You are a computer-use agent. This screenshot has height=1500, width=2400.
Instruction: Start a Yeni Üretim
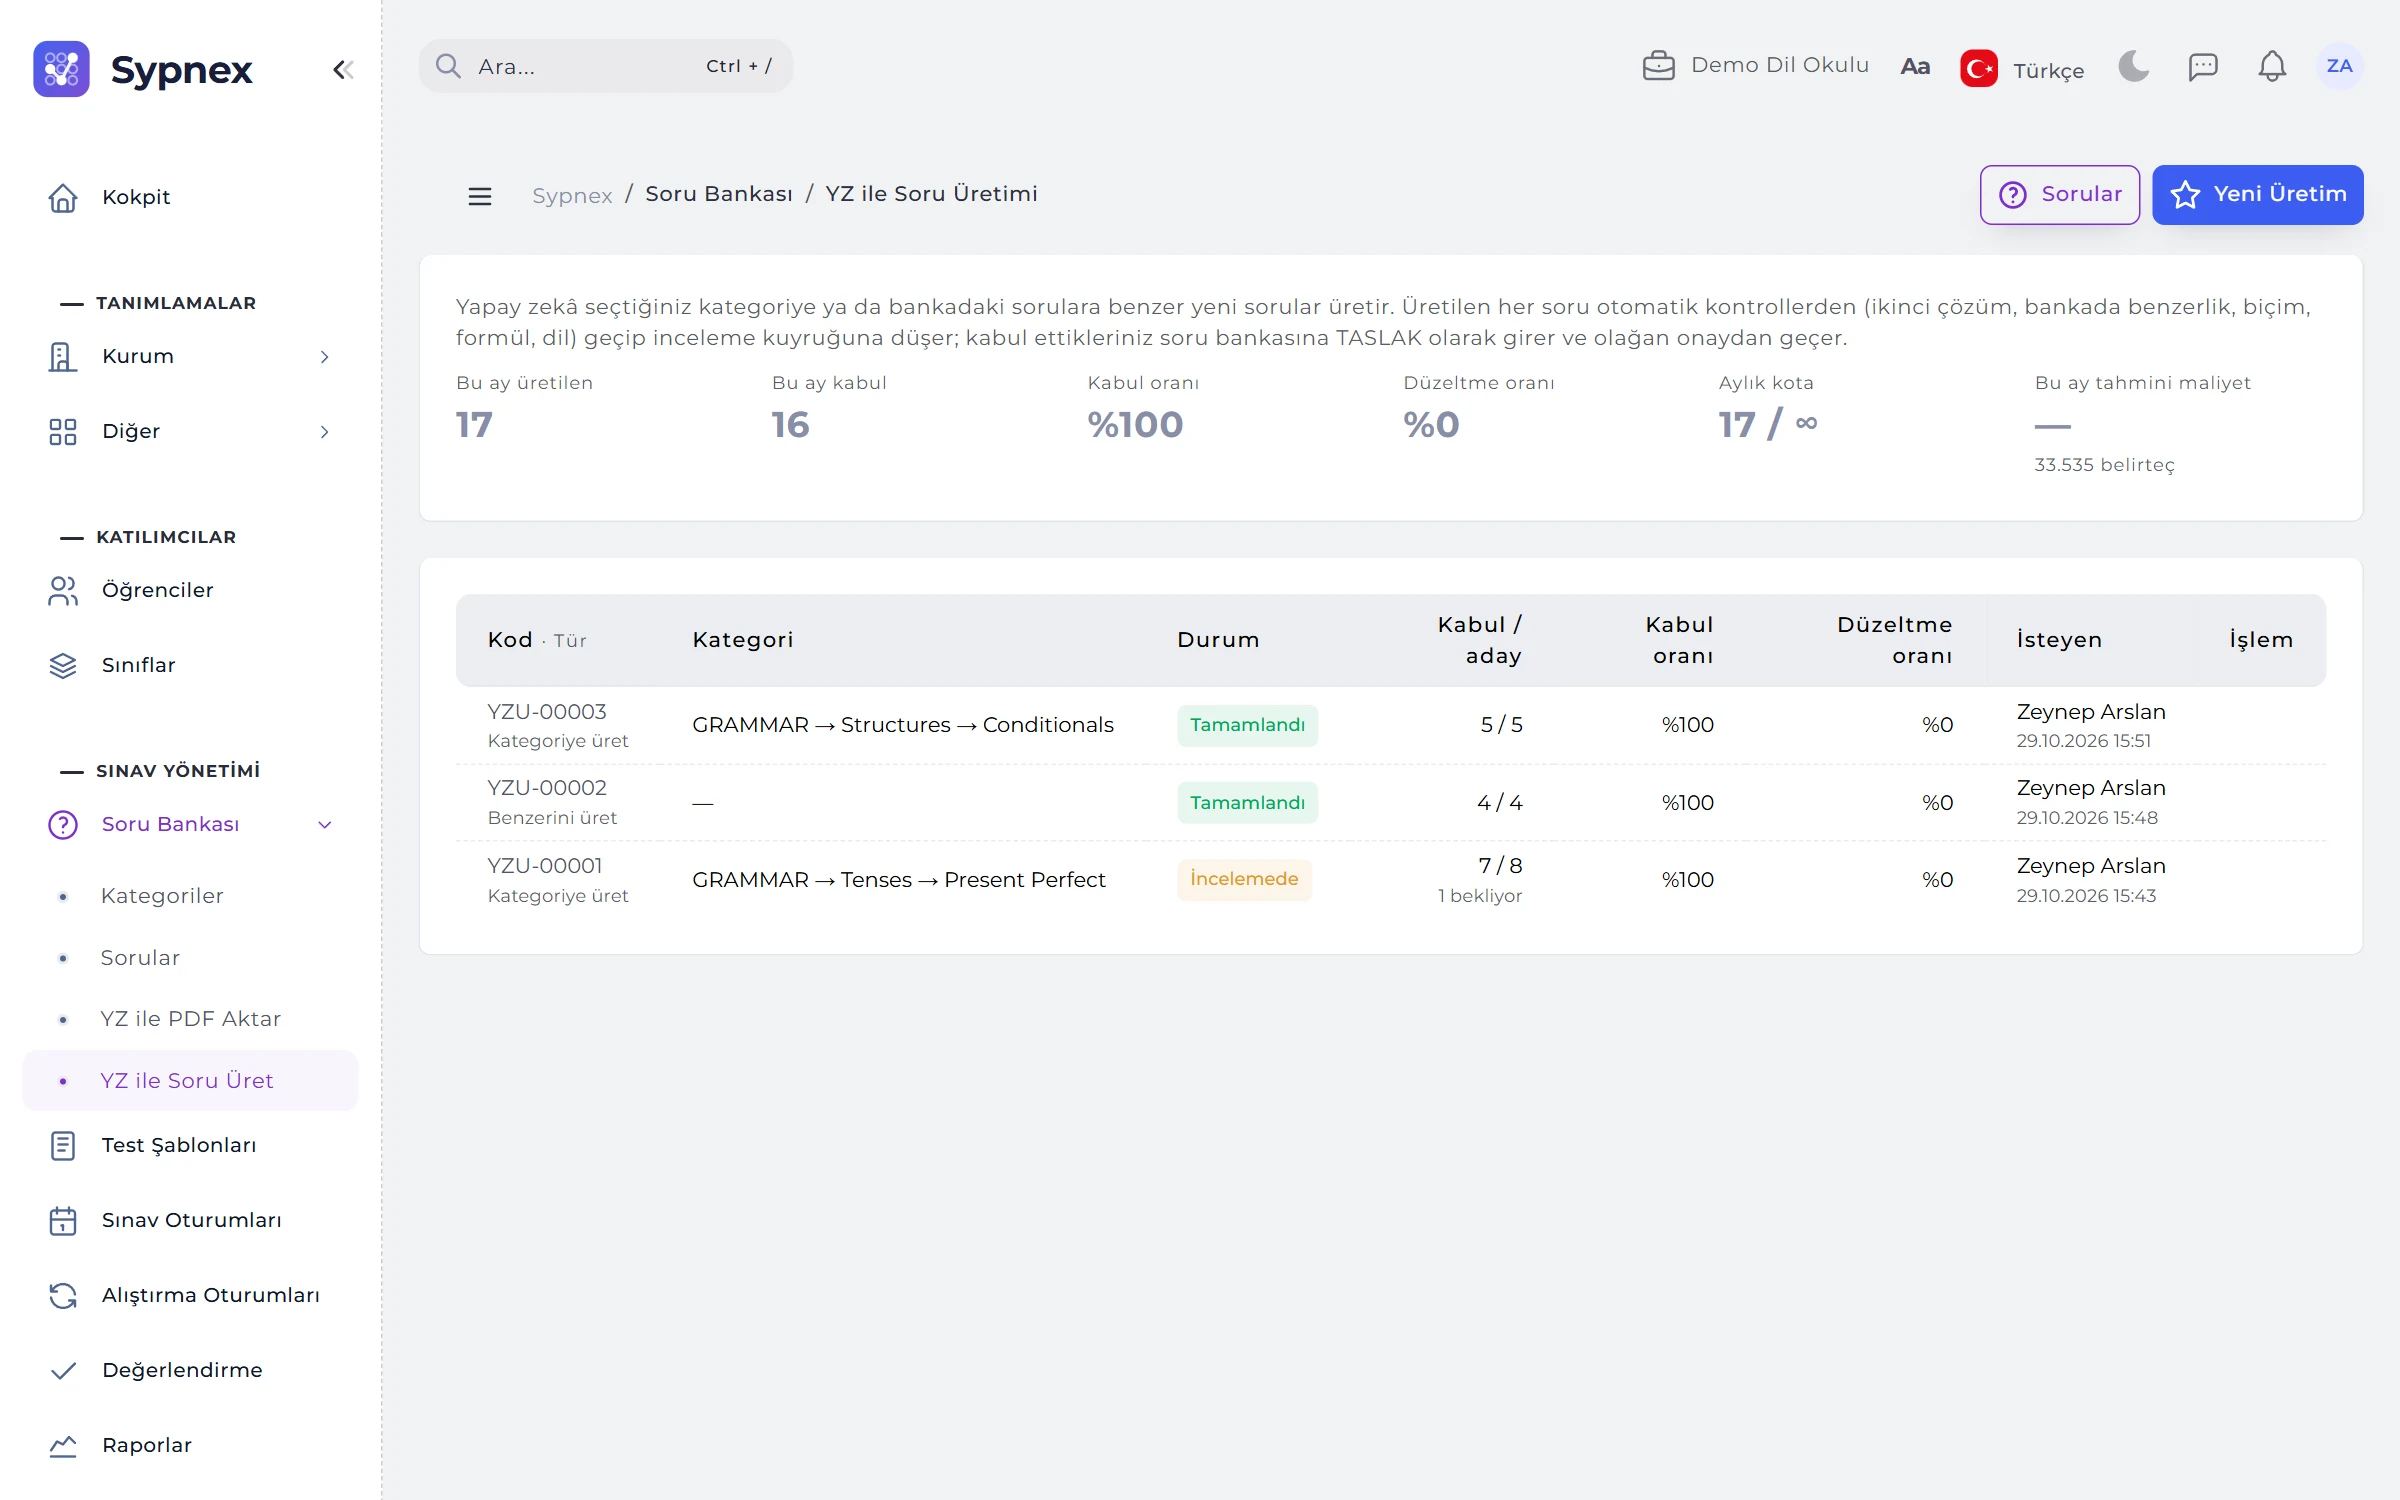(2258, 195)
